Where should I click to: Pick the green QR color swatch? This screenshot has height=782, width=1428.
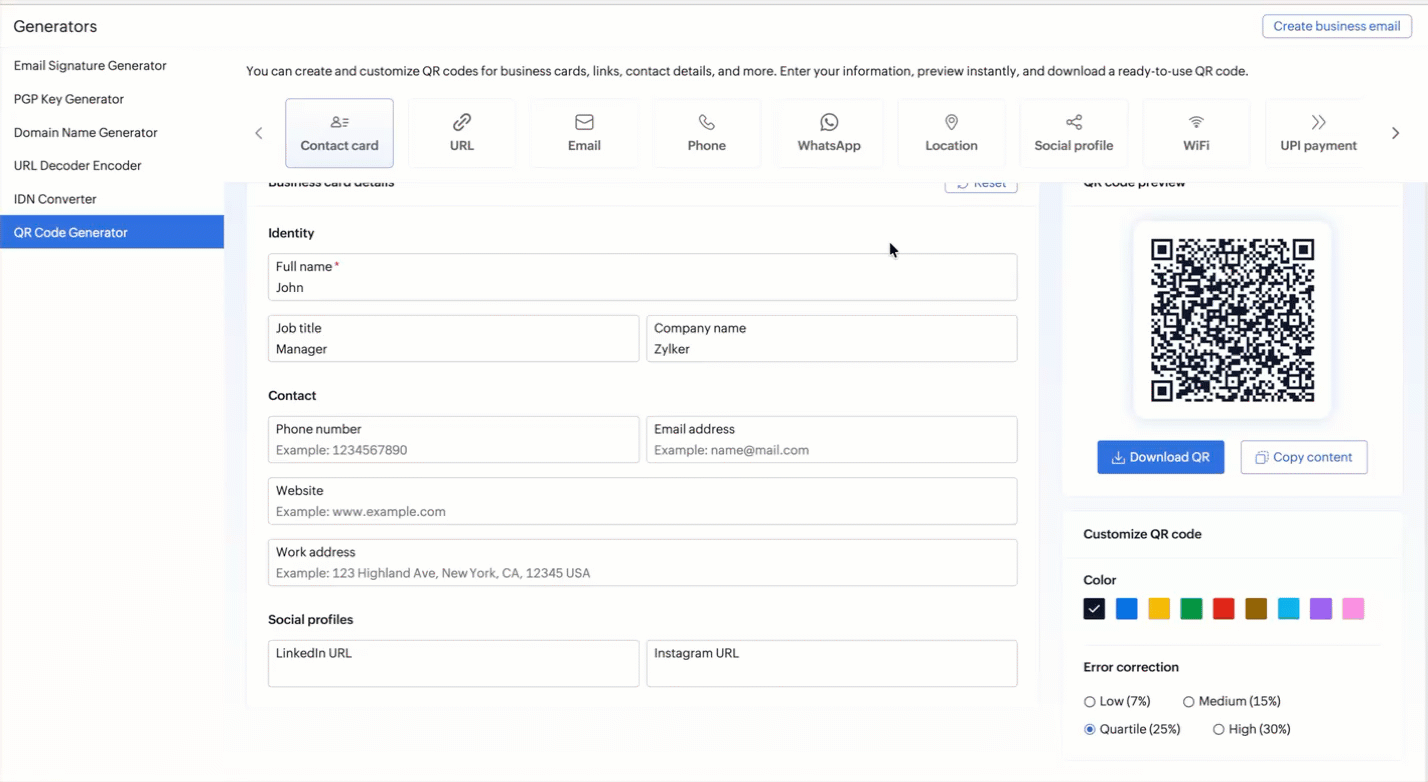click(x=1191, y=609)
